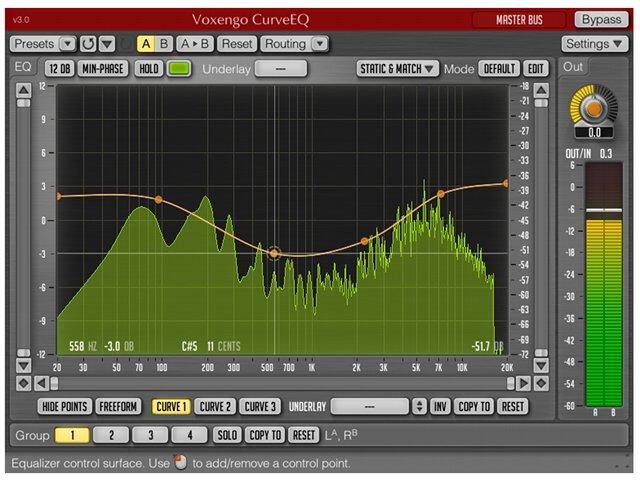Viewport: 640px width, 480px height.
Task: Select Group 2
Action: [111, 435]
